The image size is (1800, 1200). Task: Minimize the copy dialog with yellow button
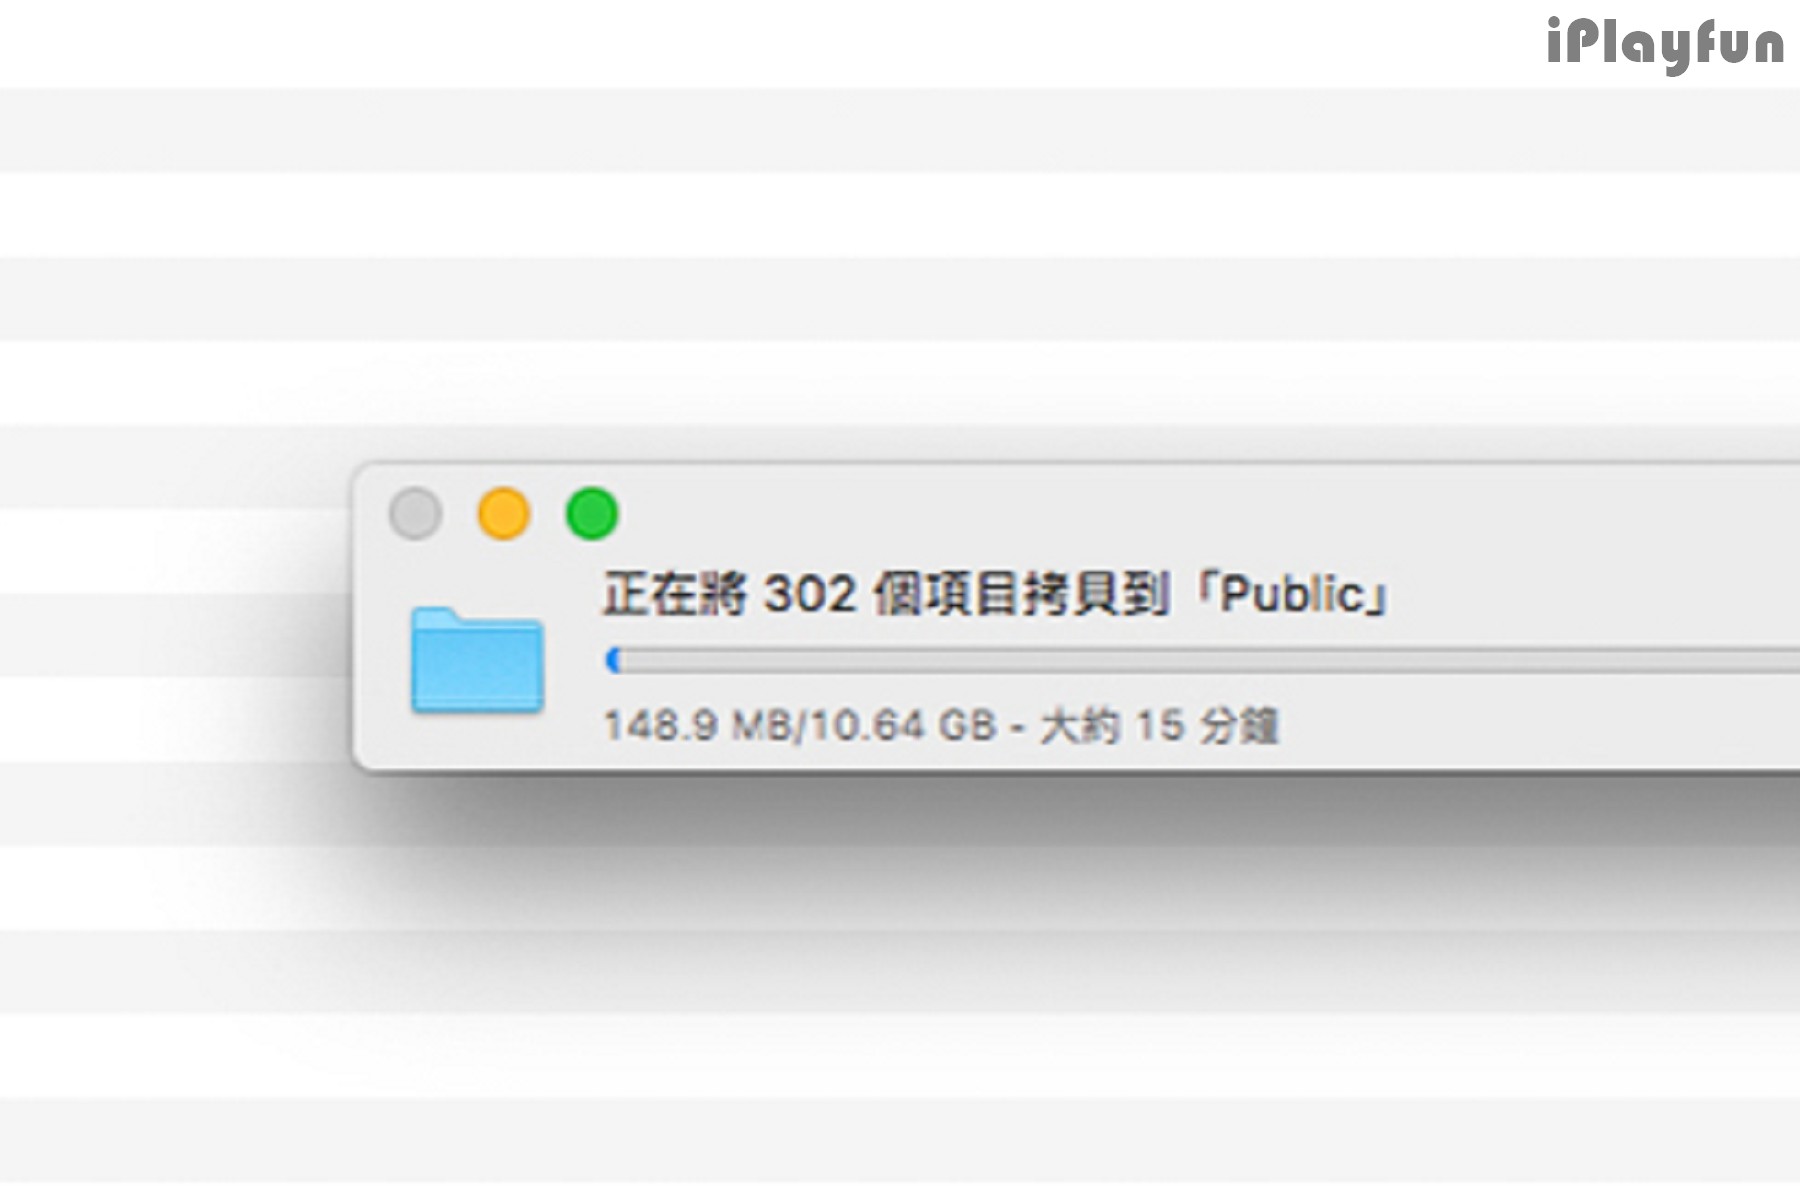coord(503,514)
